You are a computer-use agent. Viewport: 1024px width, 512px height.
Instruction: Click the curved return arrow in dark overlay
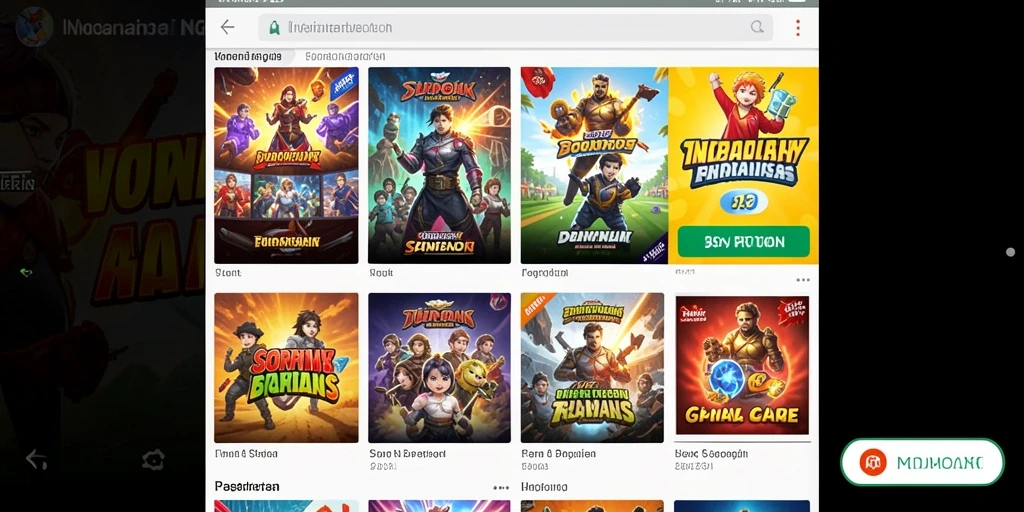(x=36, y=460)
